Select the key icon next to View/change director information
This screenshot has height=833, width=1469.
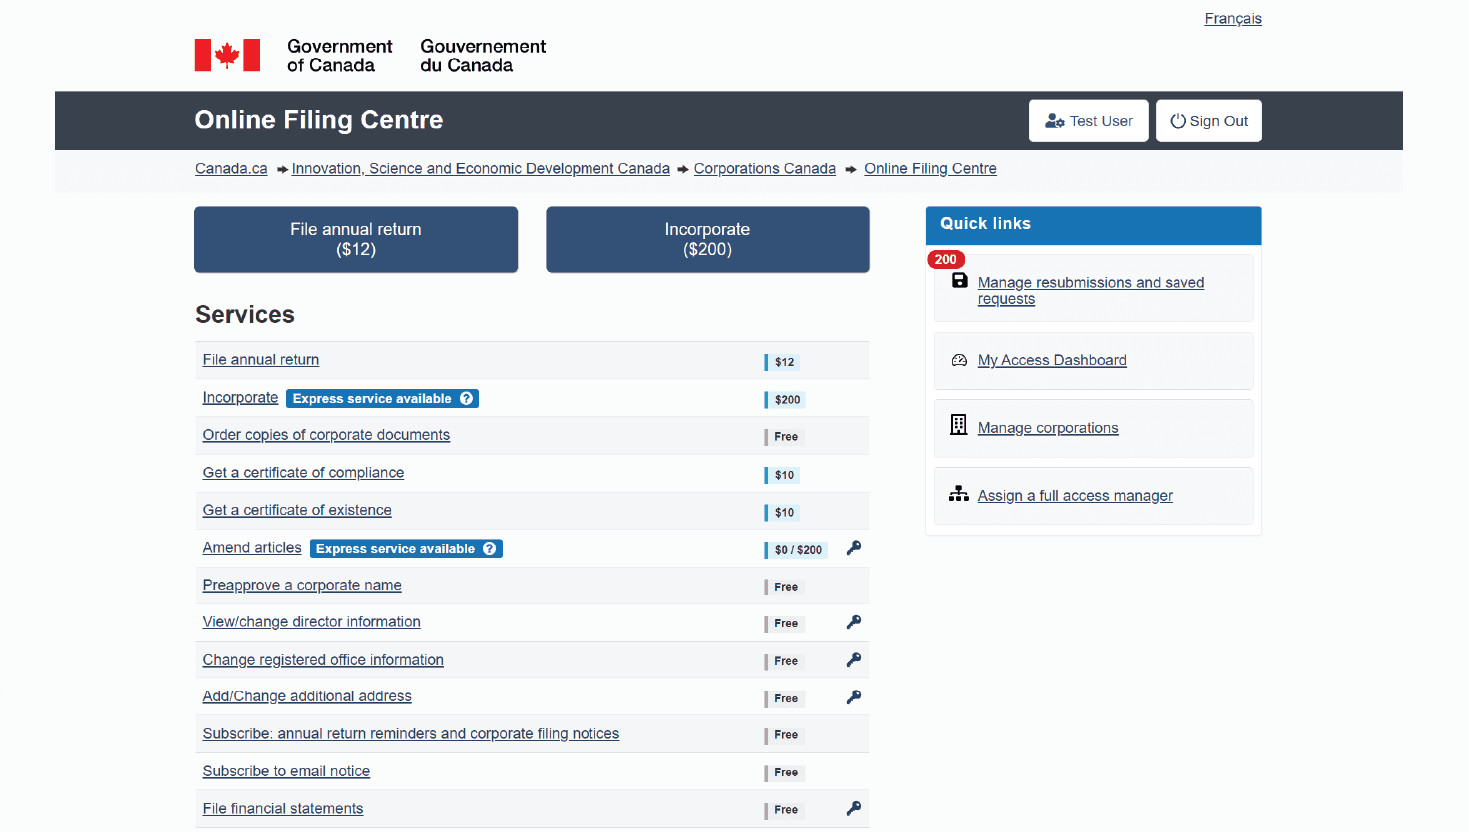tap(853, 622)
